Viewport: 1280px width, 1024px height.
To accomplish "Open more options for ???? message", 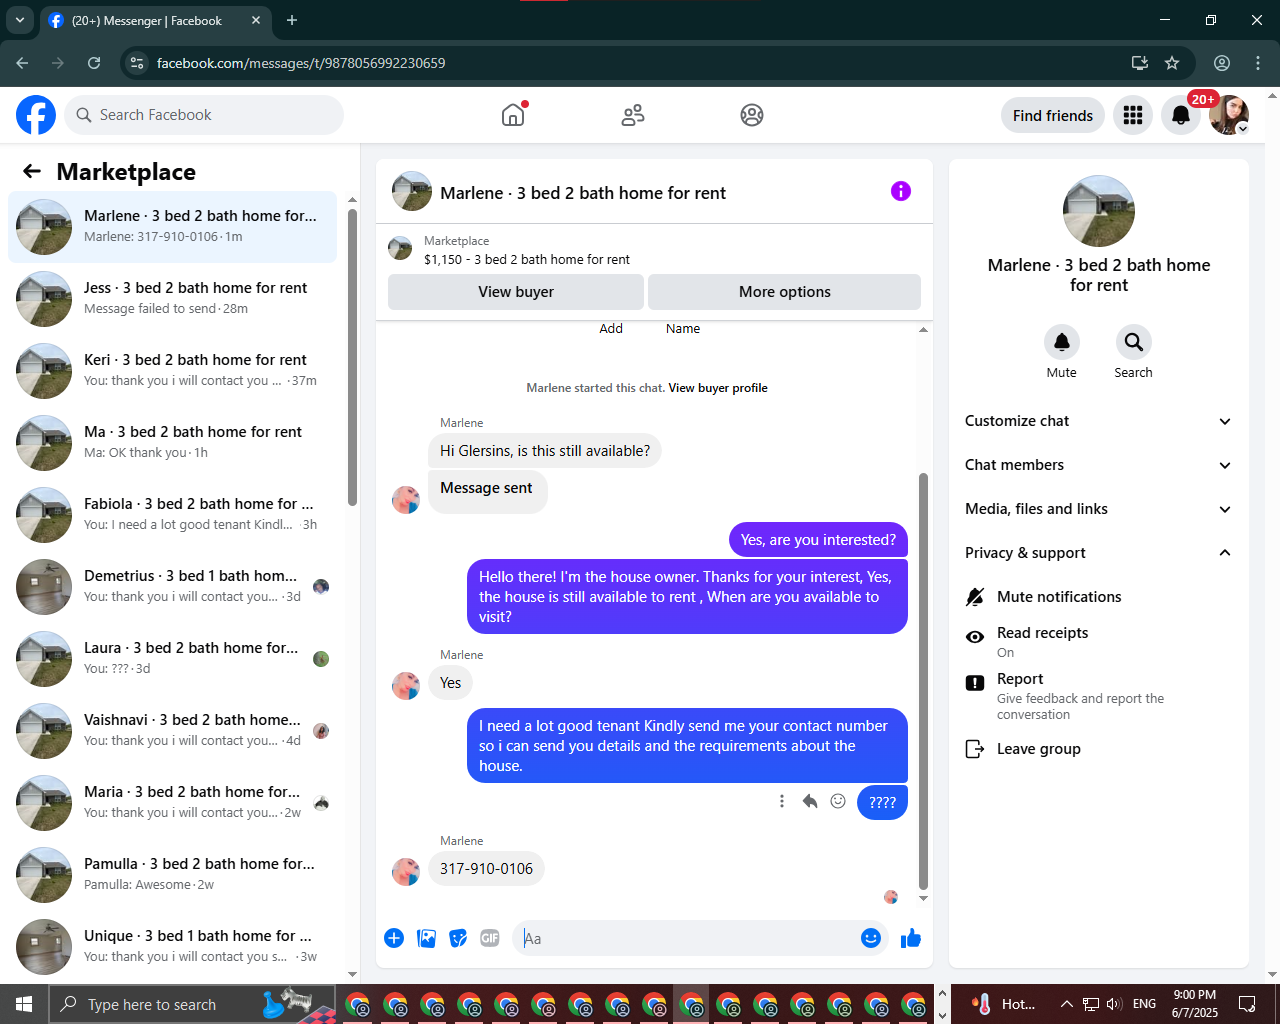I will click(782, 801).
